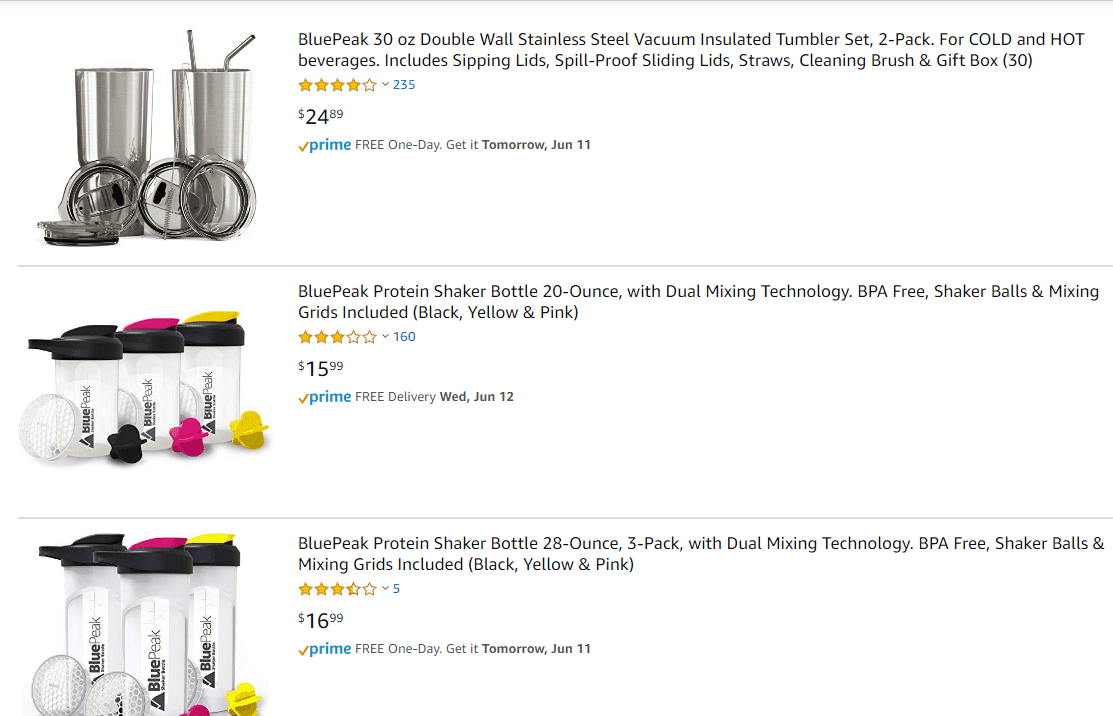The height and width of the screenshot is (716, 1113).
Task: Click the $16.99 price of the 28-Ounce shaker
Action: click(x=318, y=620)
